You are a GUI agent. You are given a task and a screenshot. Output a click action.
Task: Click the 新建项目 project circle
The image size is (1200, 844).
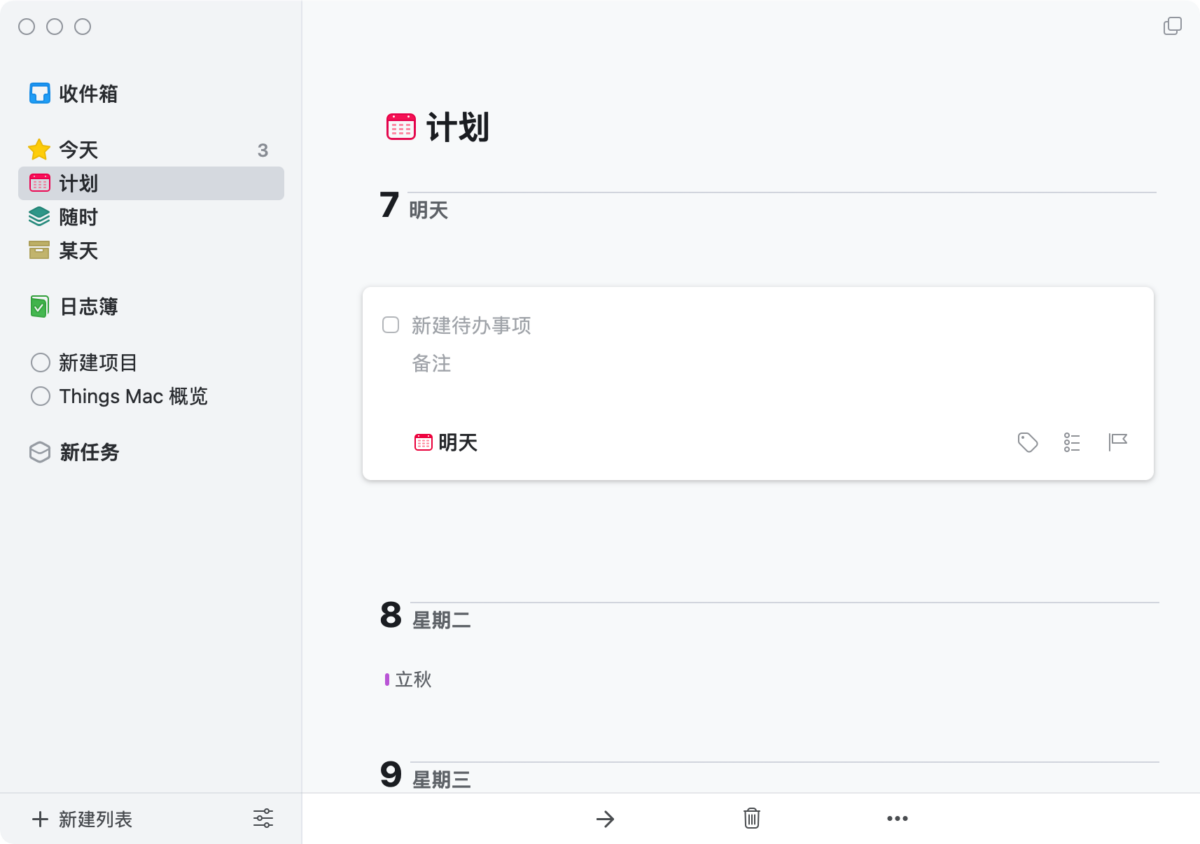click(40, 363)
